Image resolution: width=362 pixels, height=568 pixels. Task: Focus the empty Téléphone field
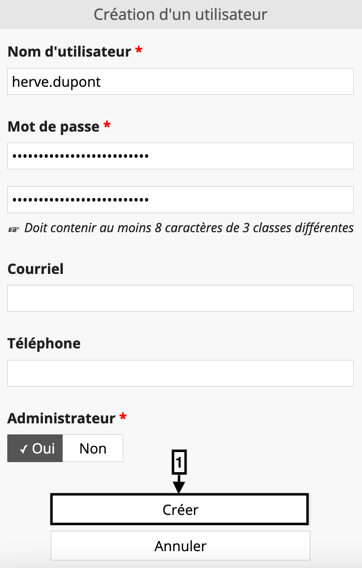(180, 373)
